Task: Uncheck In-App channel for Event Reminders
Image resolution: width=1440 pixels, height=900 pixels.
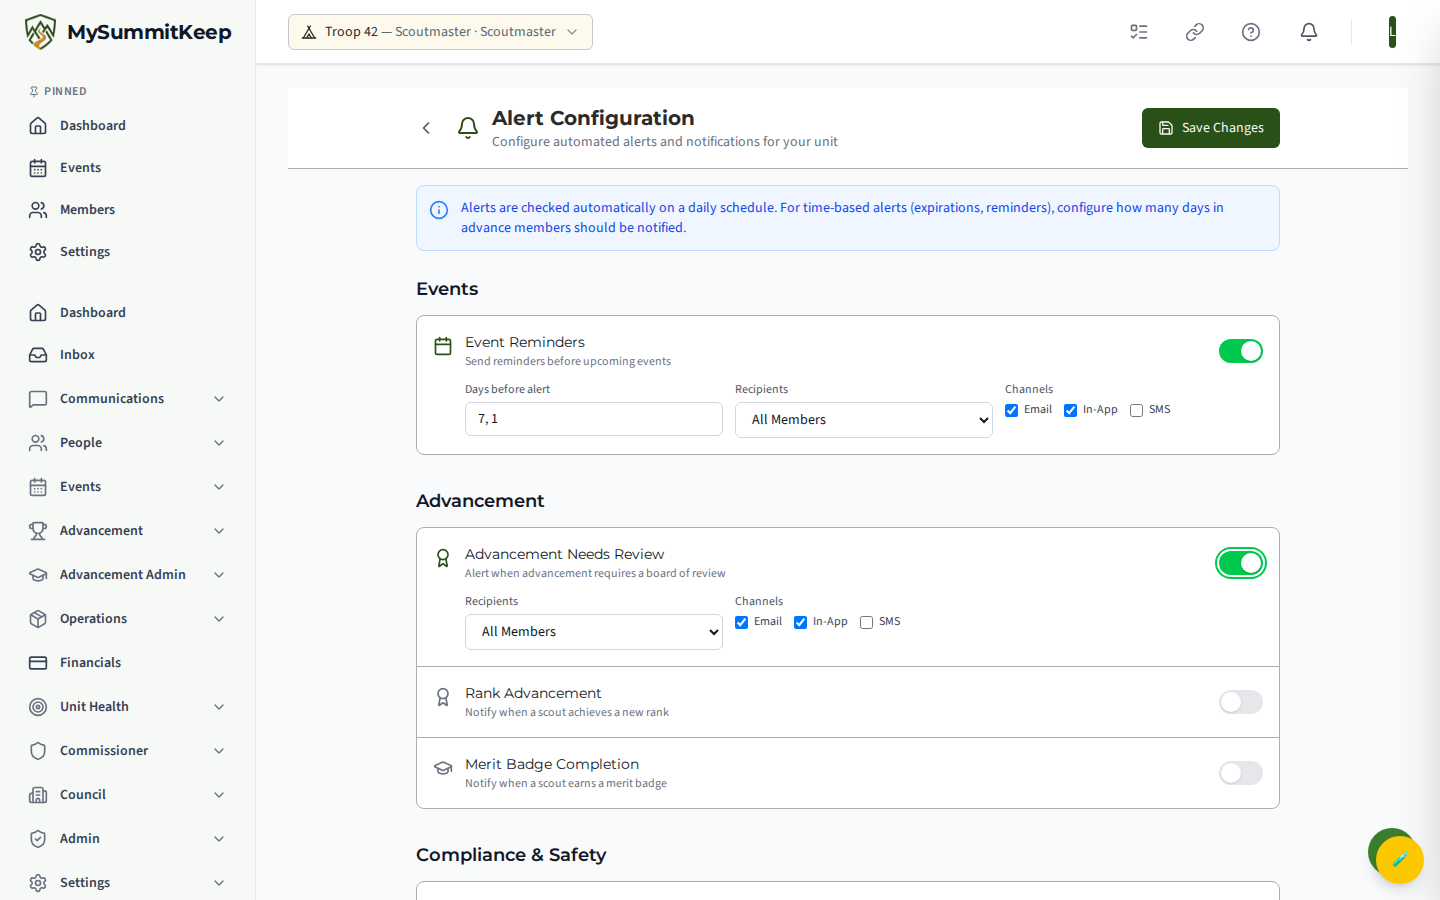Action: pyautogui.click(x=1071, y=410)
